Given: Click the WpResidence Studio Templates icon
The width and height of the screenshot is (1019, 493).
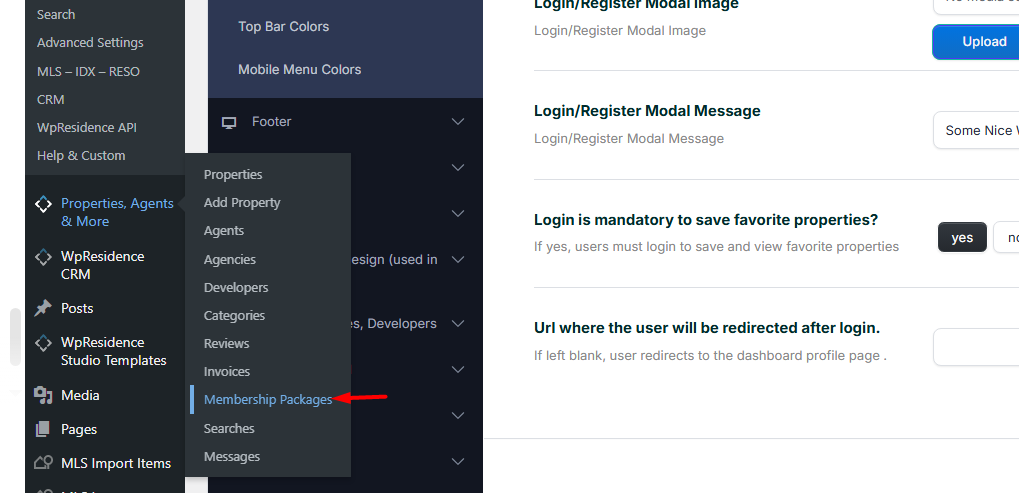Looking at the screenshot, I should pyautogui.click(x=43, y=343).
